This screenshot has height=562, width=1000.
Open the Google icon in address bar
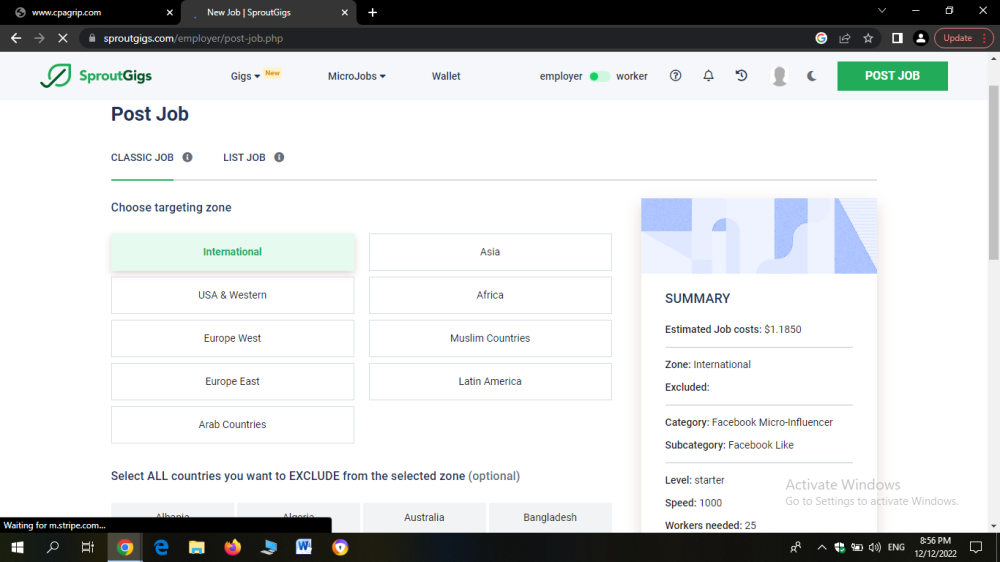click(x=821, y=38)
